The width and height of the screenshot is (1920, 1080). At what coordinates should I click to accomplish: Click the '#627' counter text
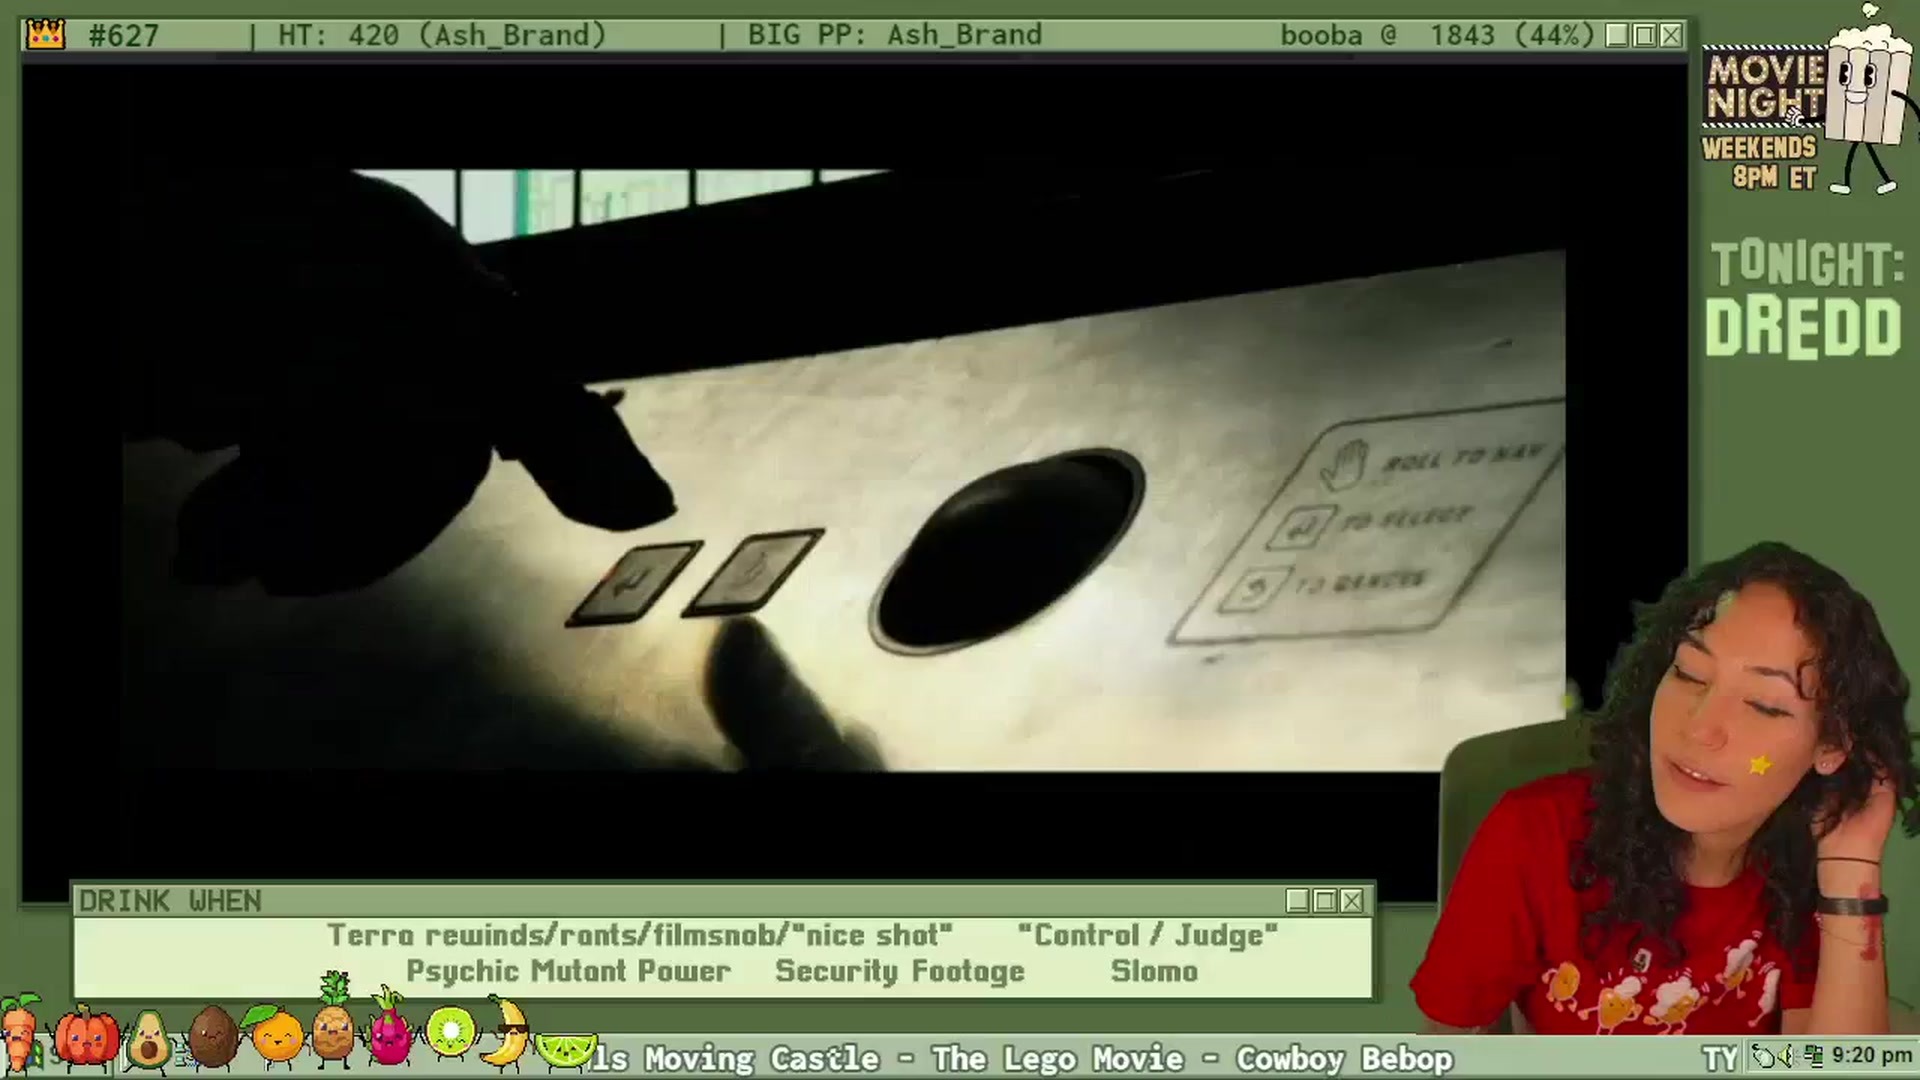(123, 36)
